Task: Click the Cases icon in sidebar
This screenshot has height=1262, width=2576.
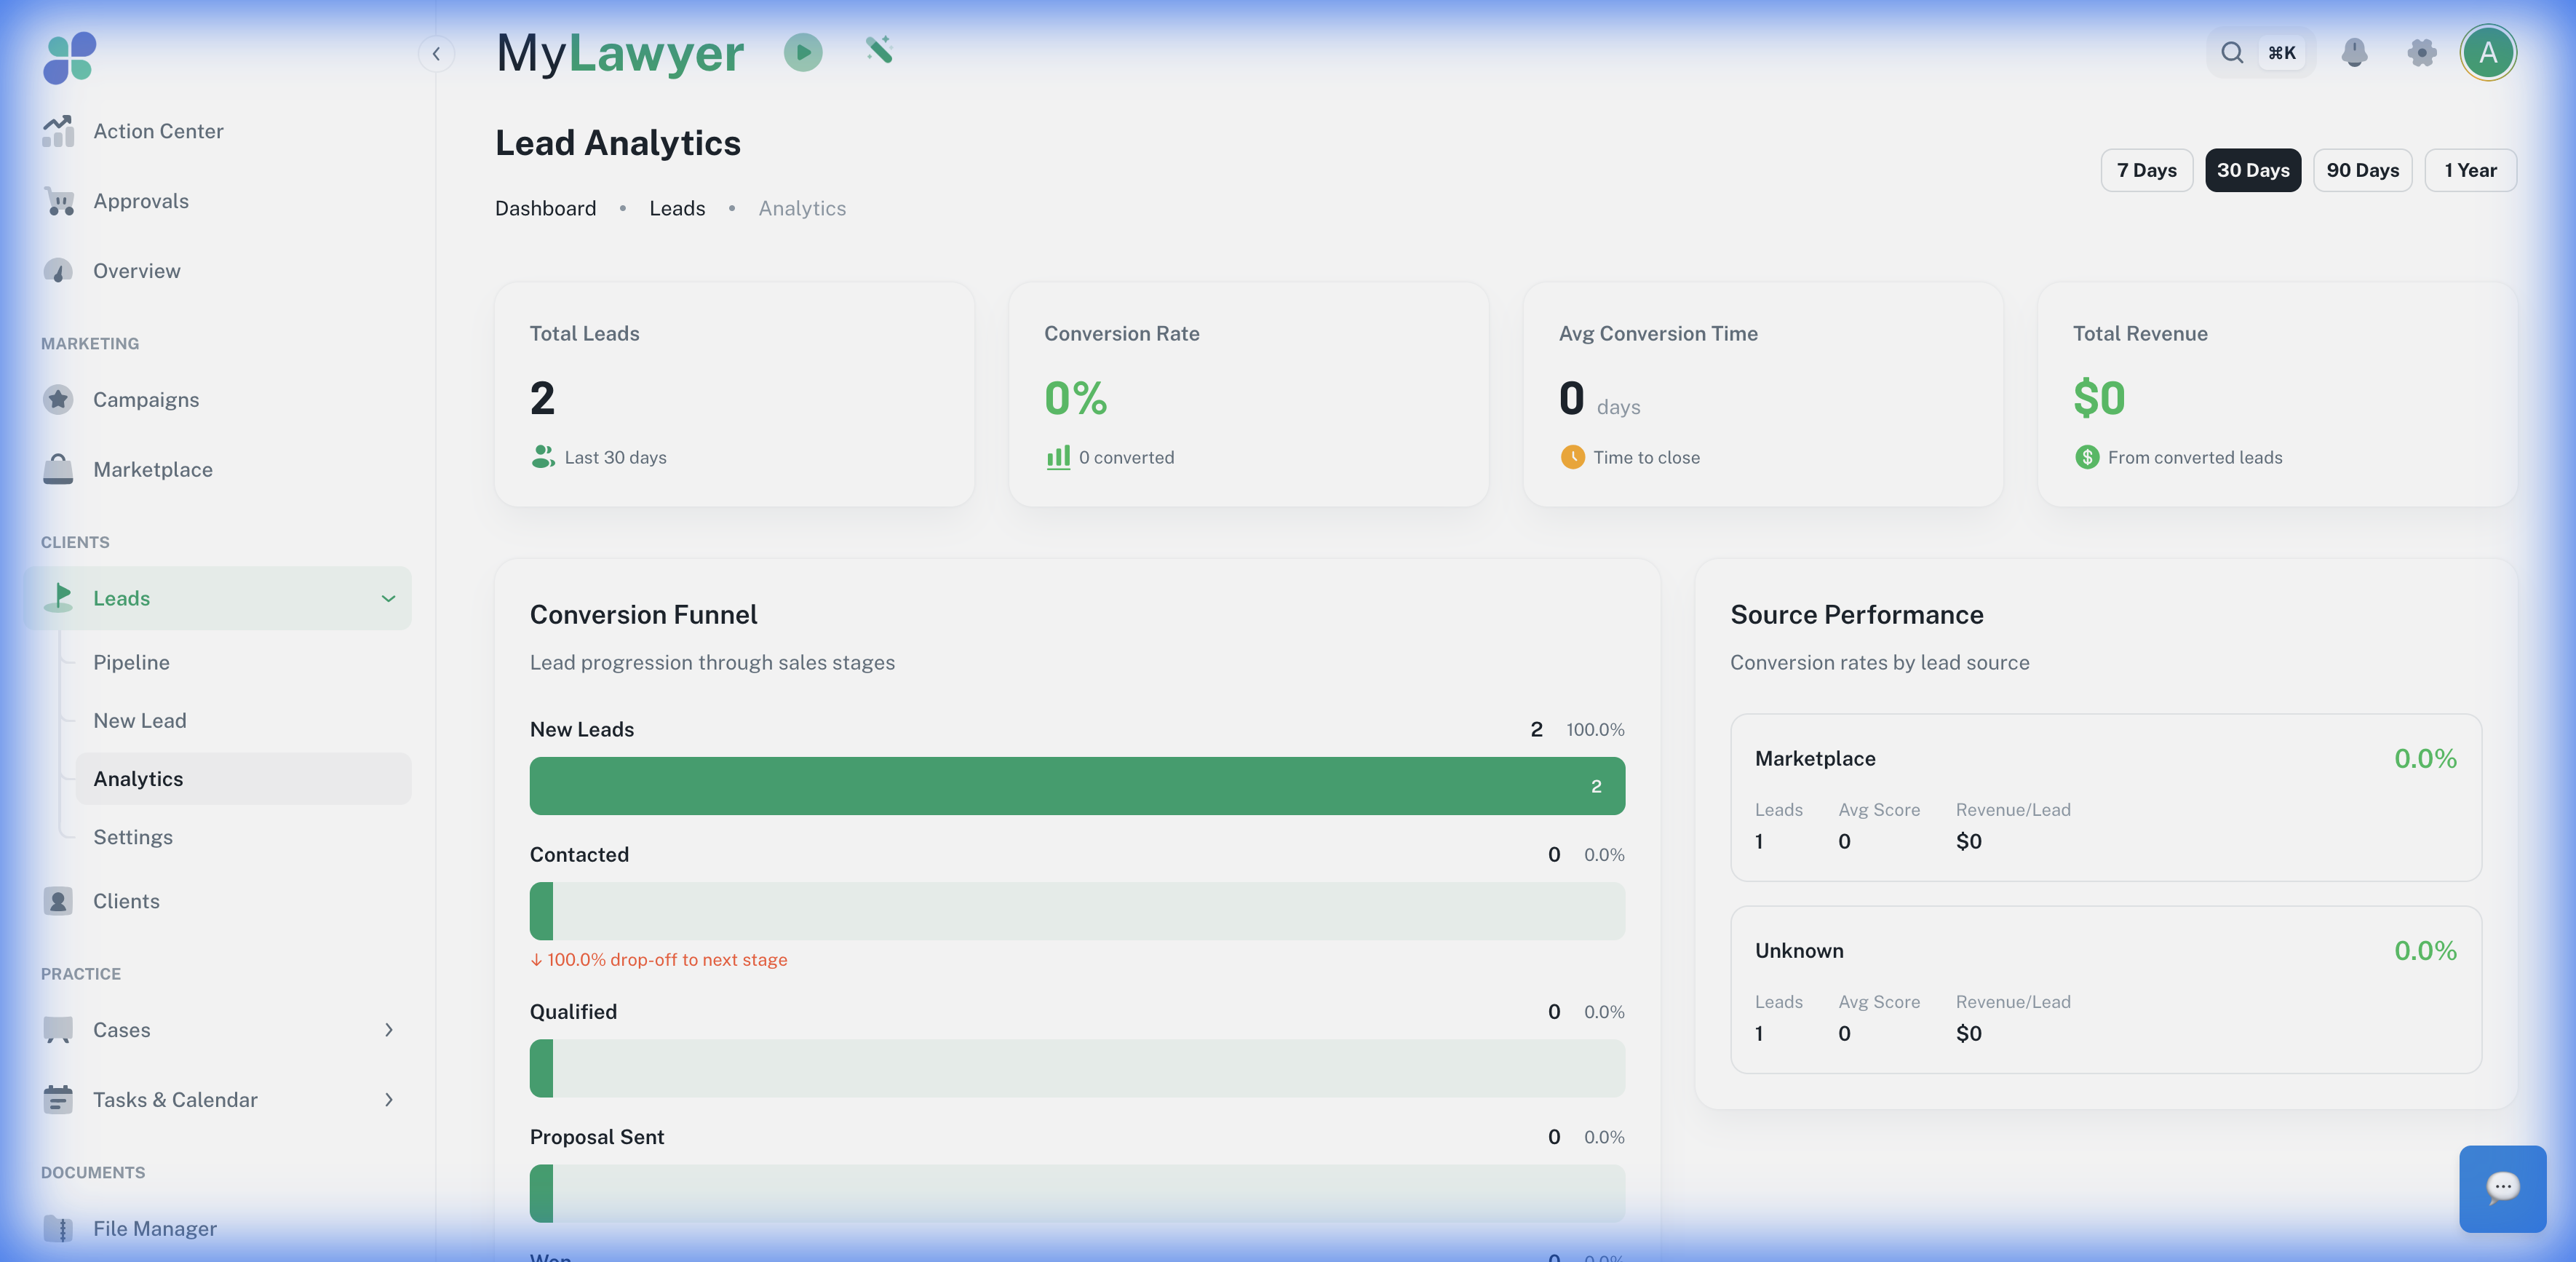Action: (x=58, y=1030)
